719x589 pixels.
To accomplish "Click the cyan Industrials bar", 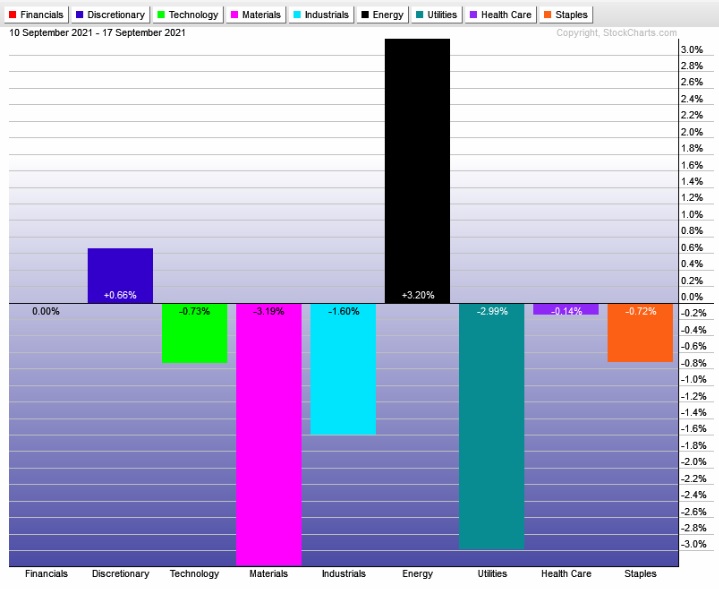I will 343,369.
